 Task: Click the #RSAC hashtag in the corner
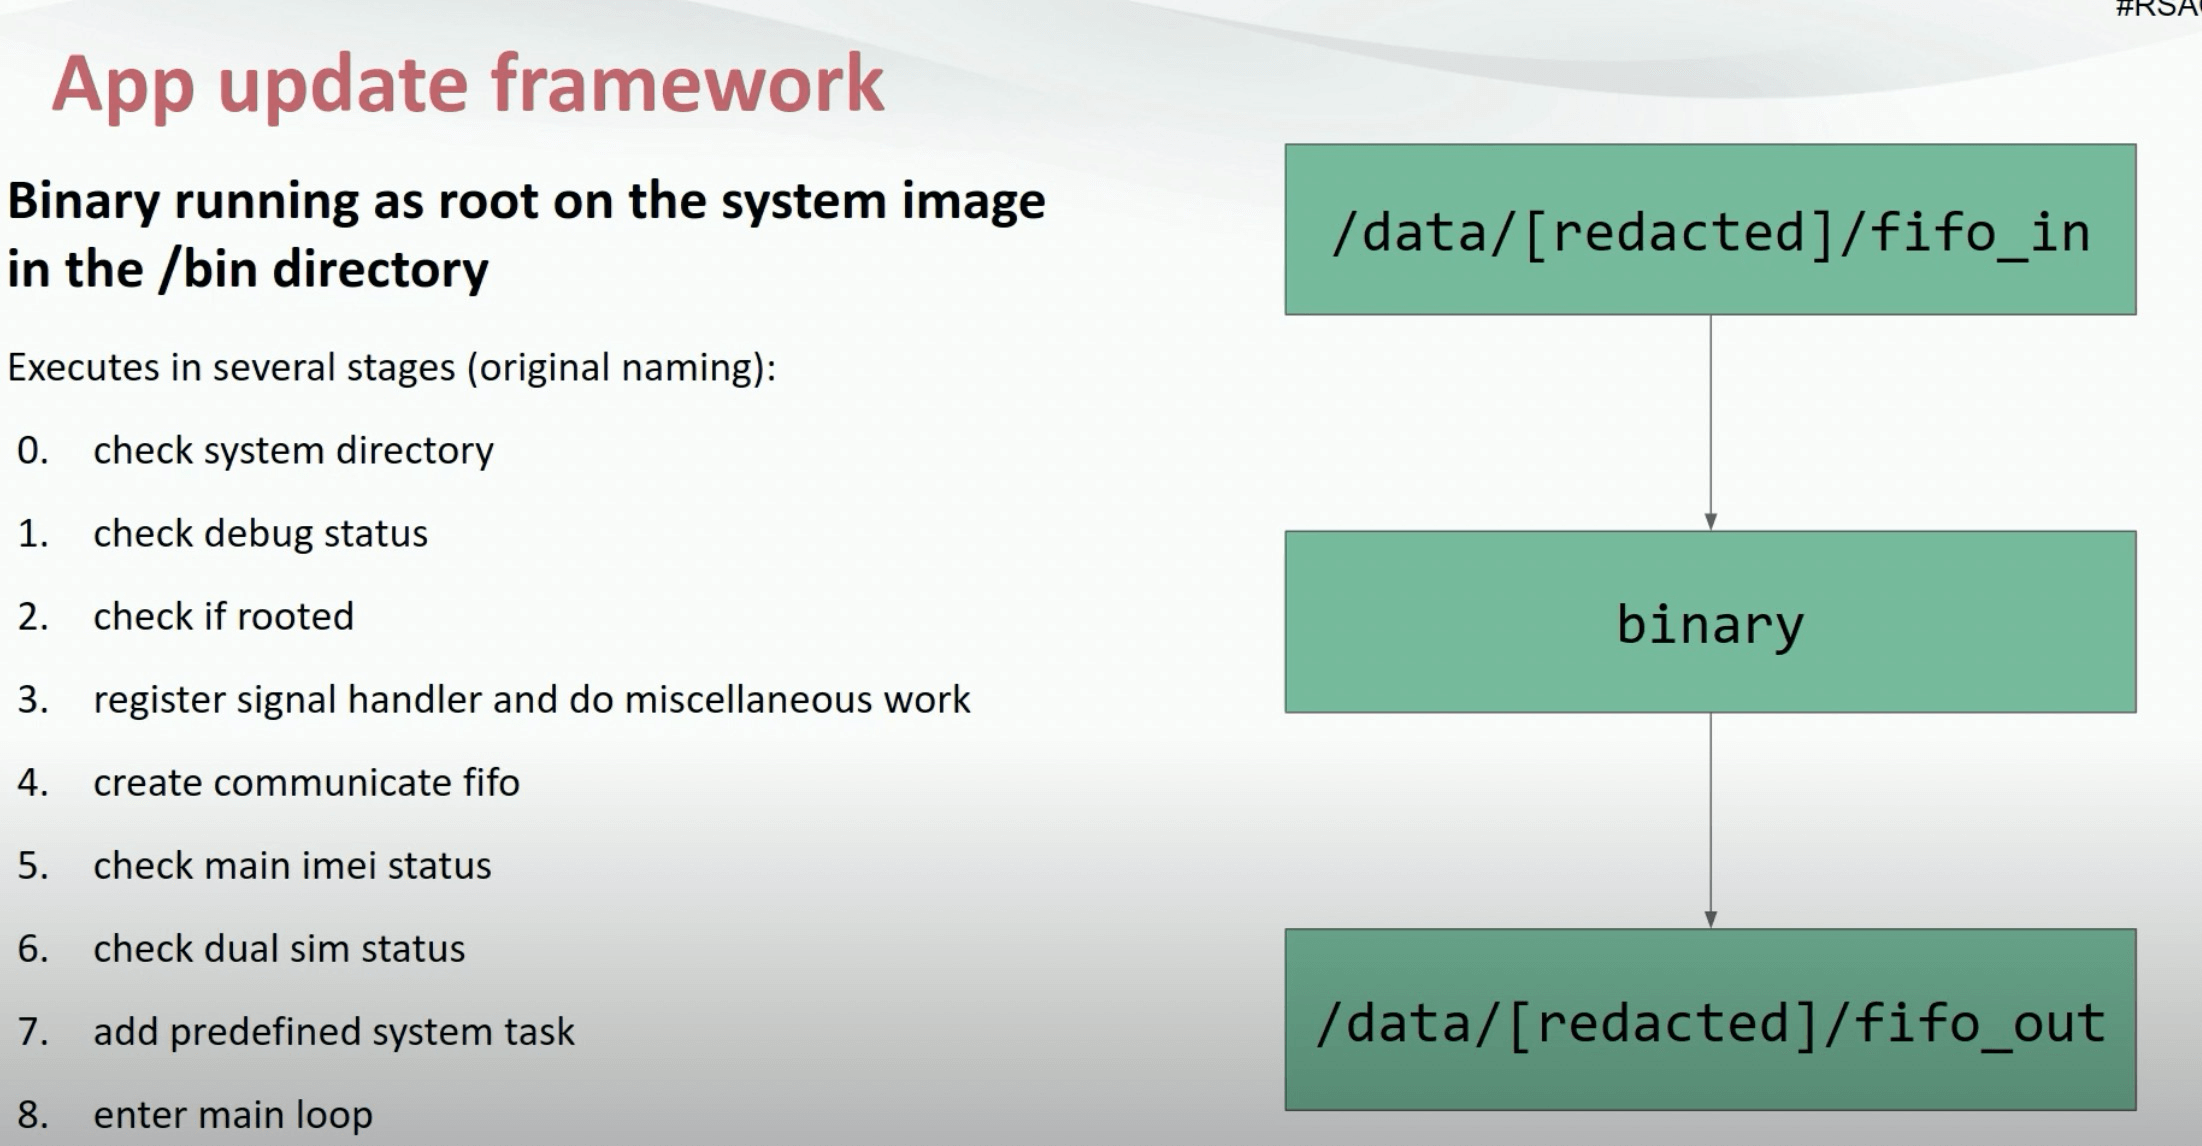tap(2158, 8)
